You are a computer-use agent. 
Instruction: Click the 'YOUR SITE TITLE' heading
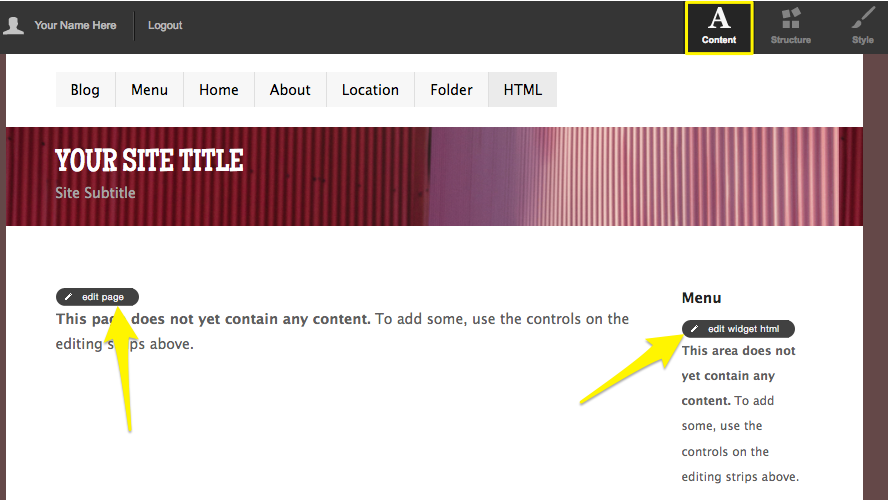(x=149, y=160)
